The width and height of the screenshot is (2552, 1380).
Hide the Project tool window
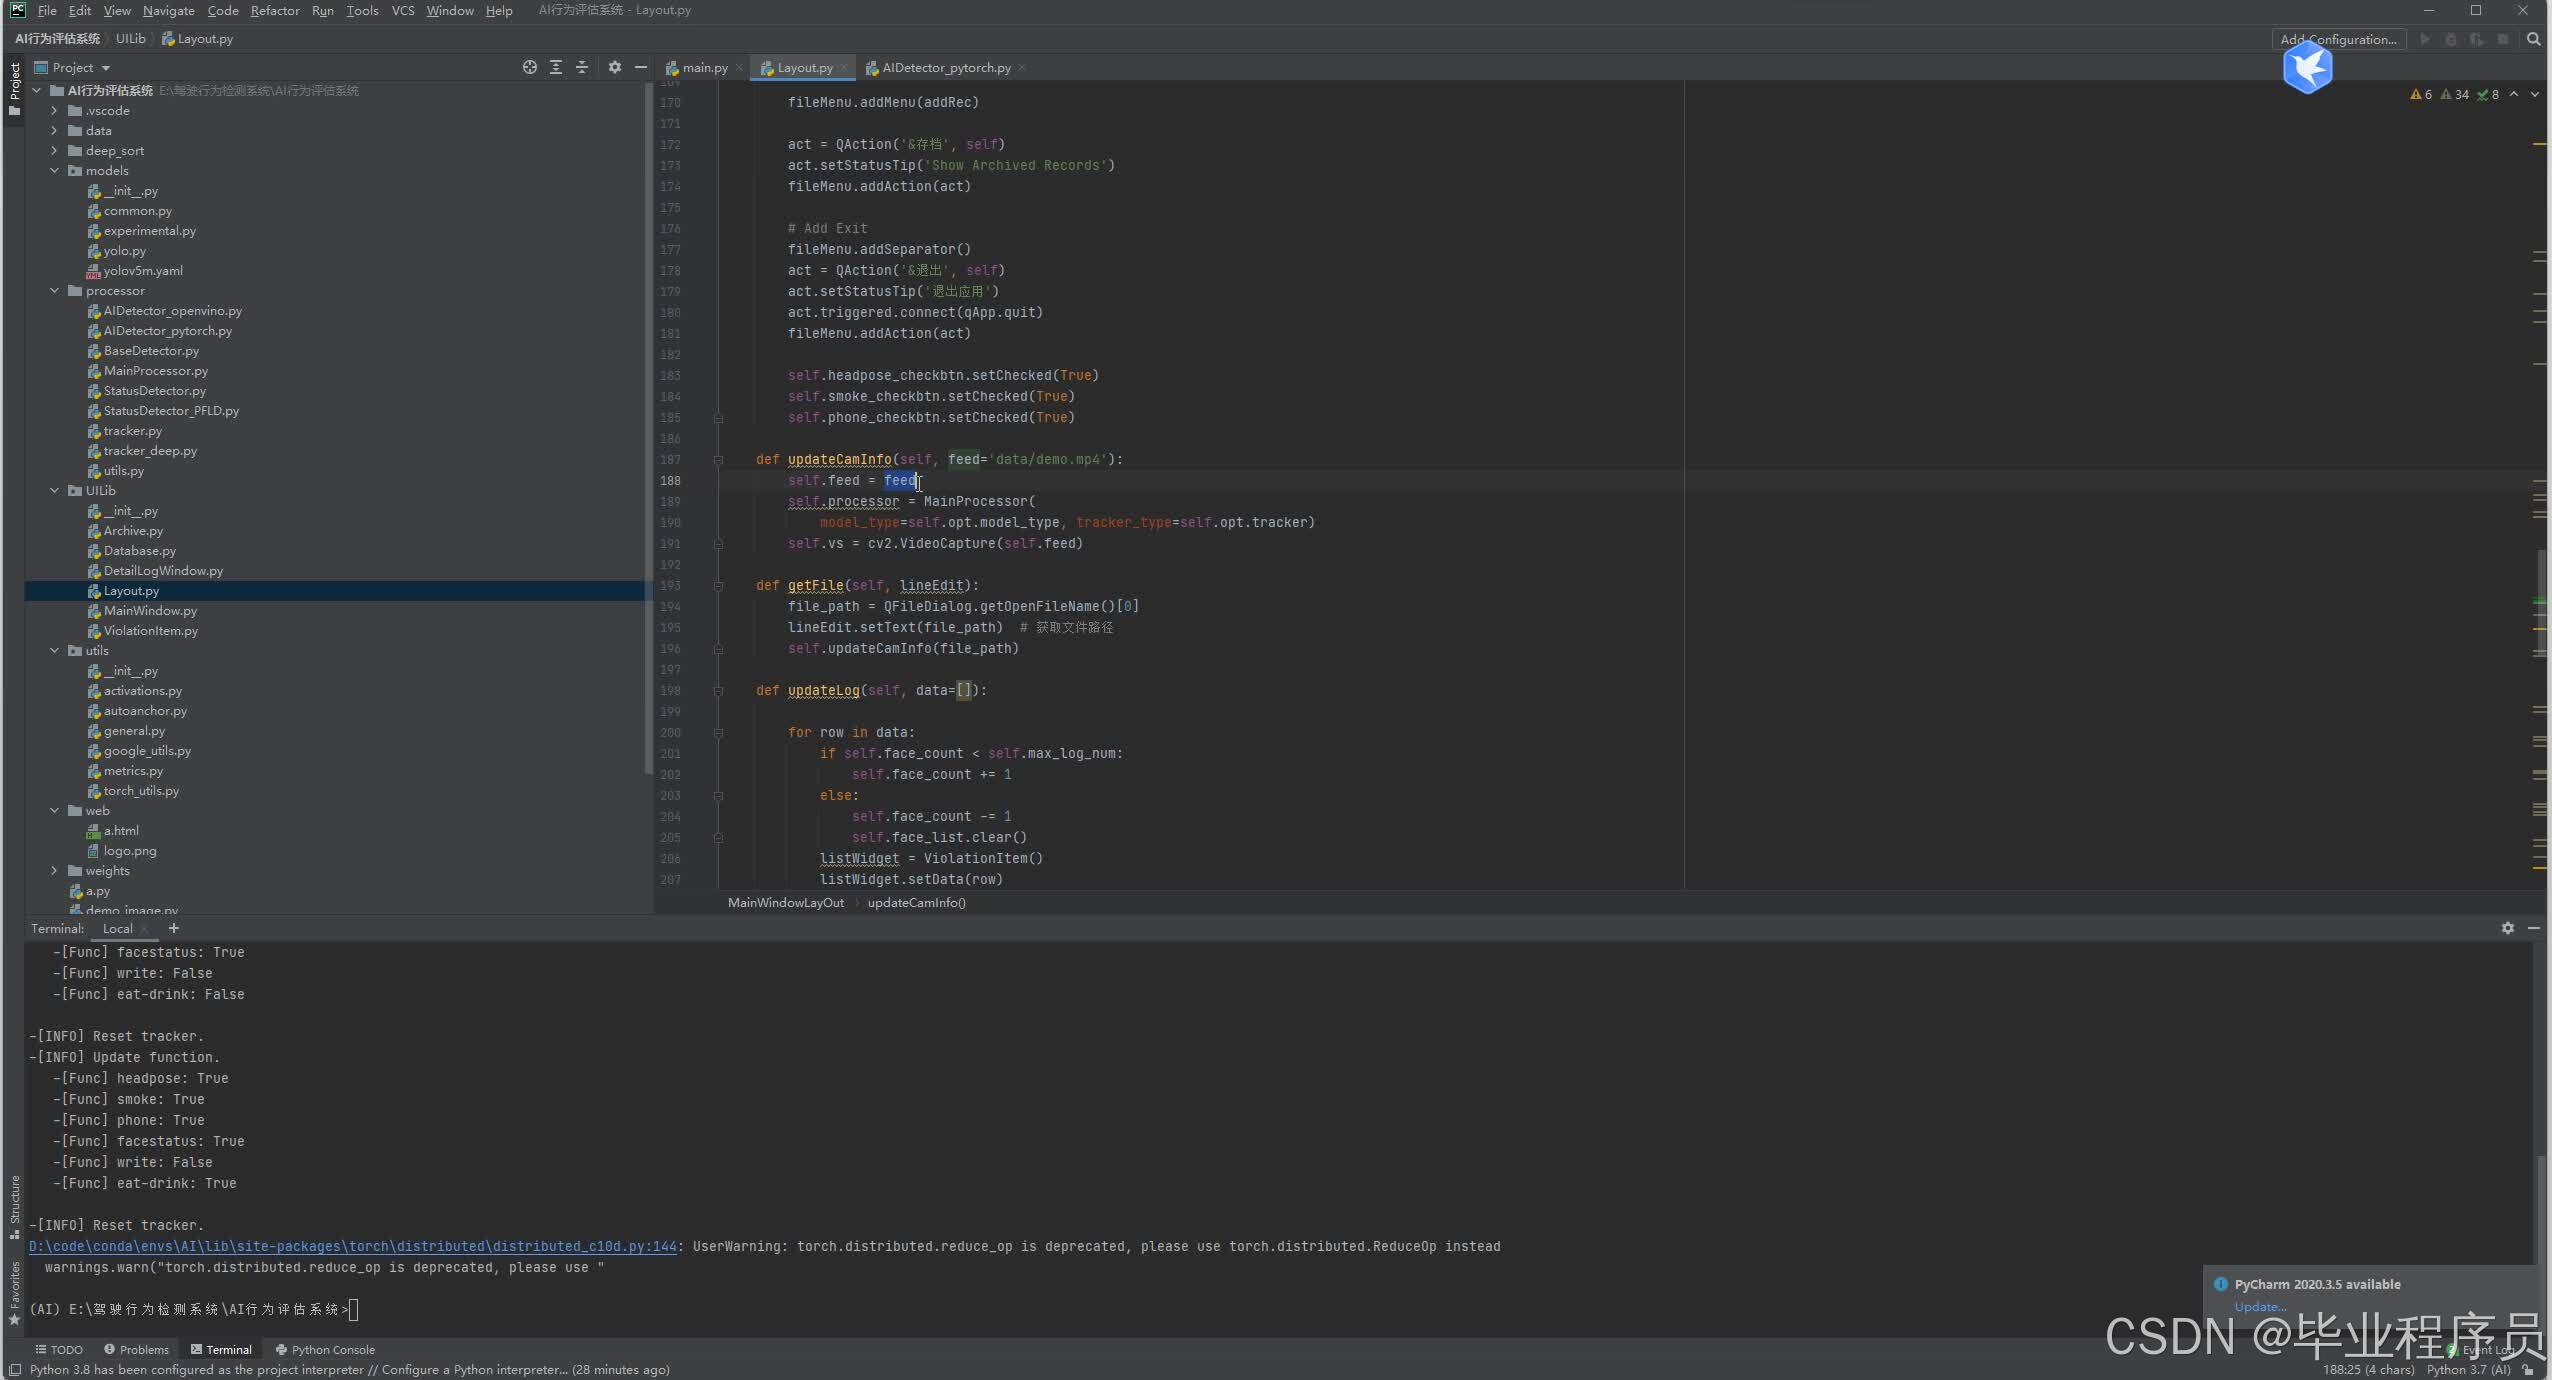click(641, 67)
